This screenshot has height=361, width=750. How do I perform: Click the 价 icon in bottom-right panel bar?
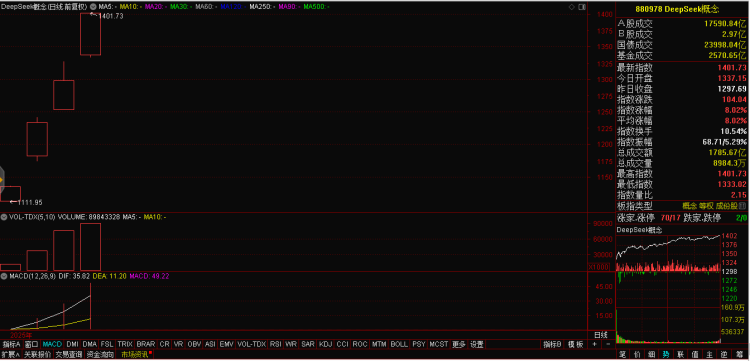tap(637, 355)
